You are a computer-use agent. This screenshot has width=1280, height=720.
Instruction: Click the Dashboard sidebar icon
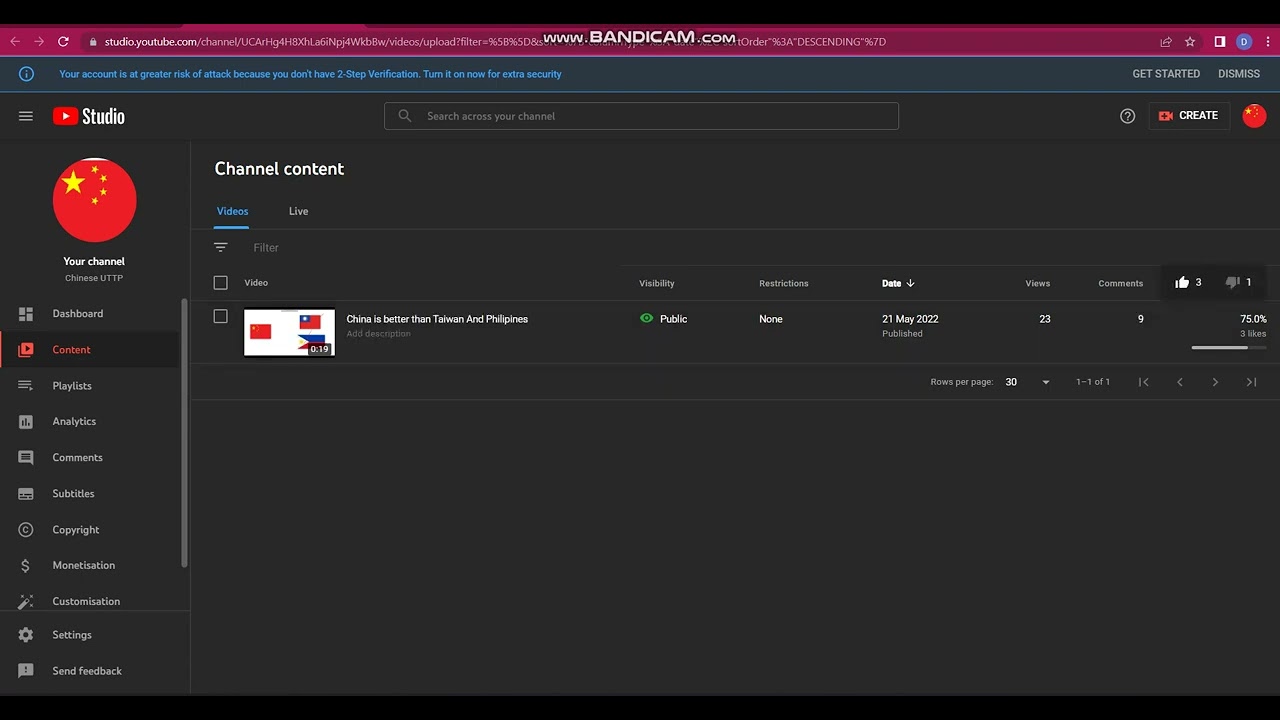tap(26, 314)
